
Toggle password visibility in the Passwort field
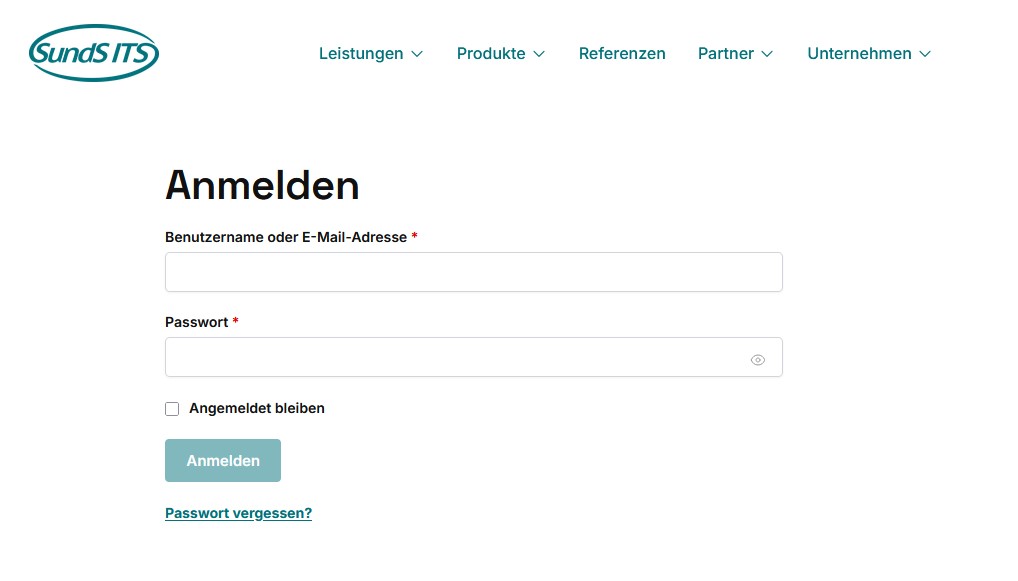[757, 358]
